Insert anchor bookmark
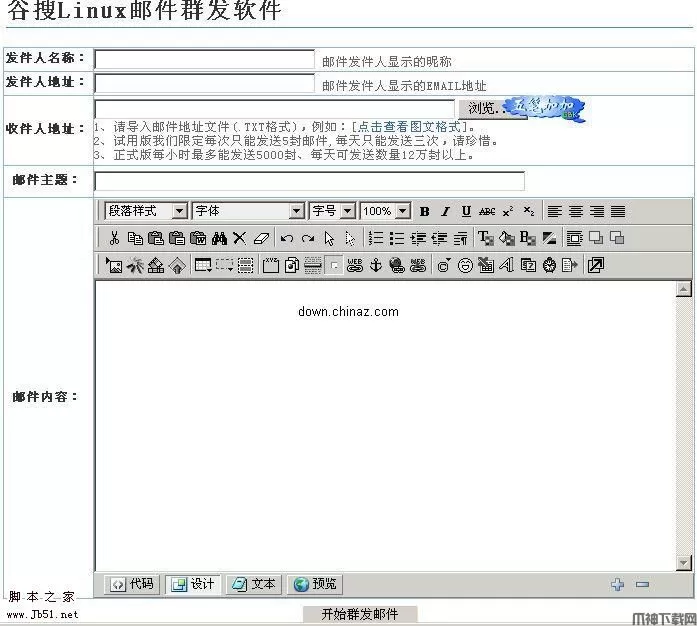The width and height of the screenshot is (697, 626). [376, 265]
